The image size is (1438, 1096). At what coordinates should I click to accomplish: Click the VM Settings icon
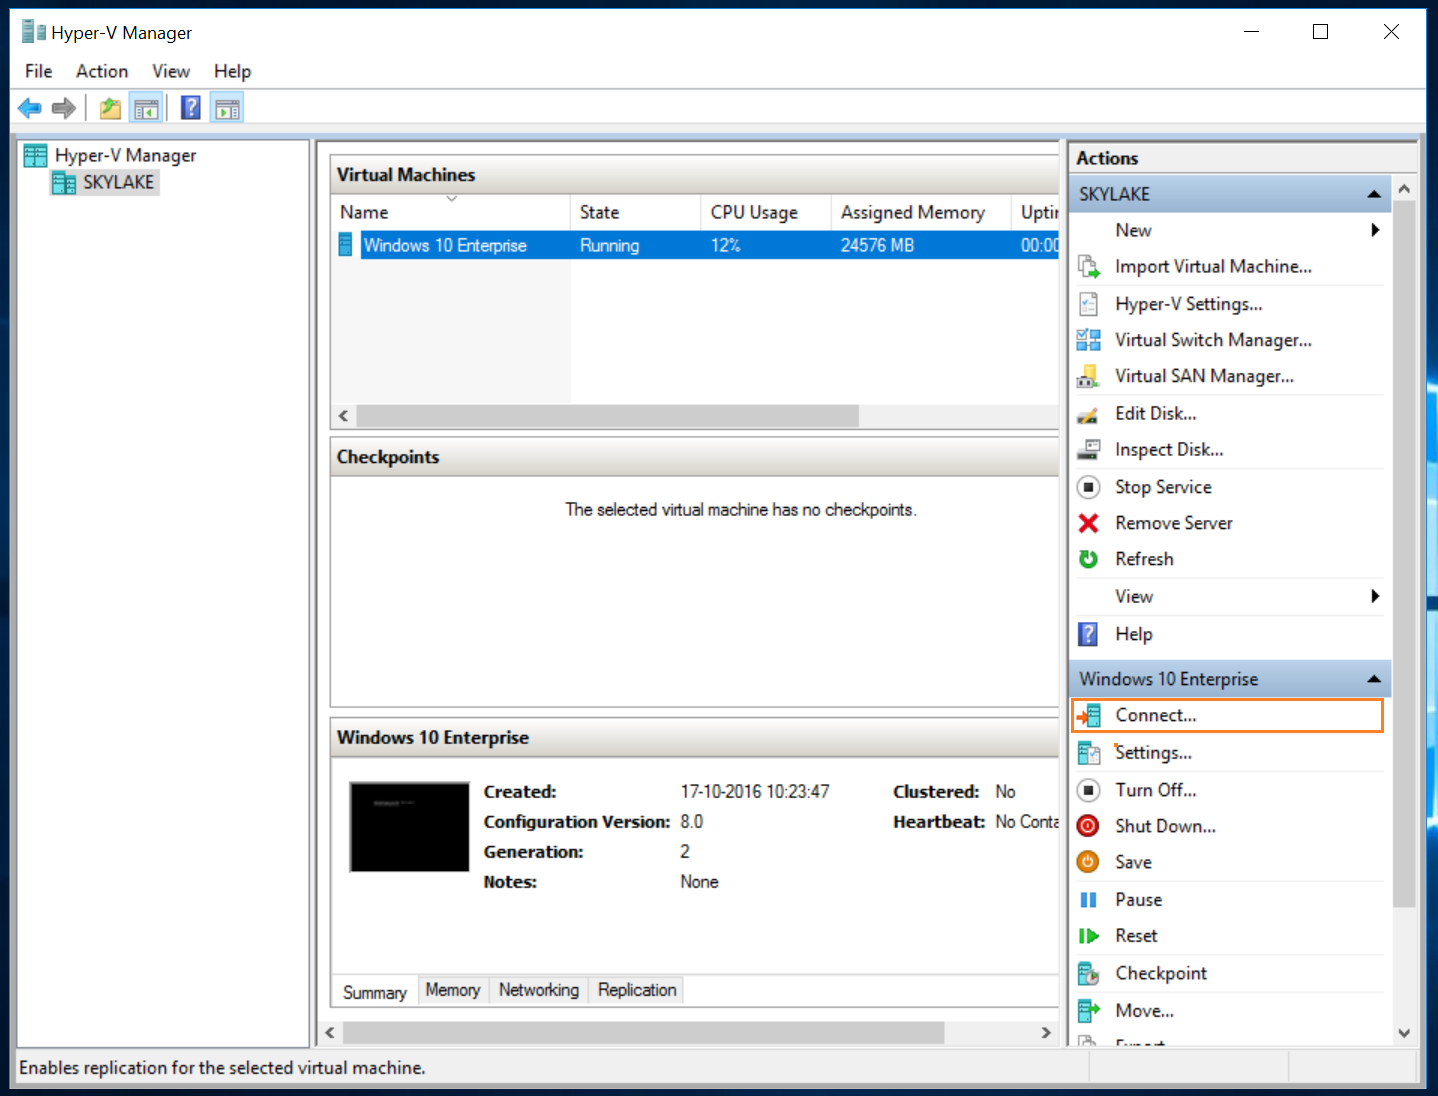(x=1089, y=753)
